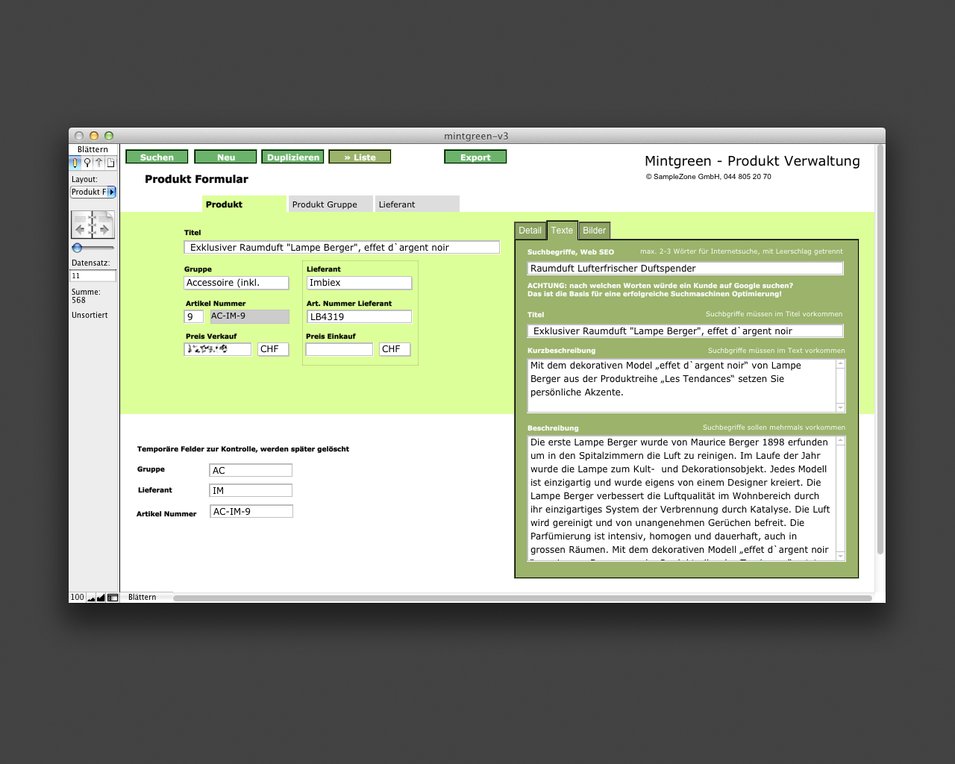The width and height of the screenshot is (955, 764).
Task: Click the zoom-out icon in status bar
Action: pyautogui.click(x=90, y=597)
